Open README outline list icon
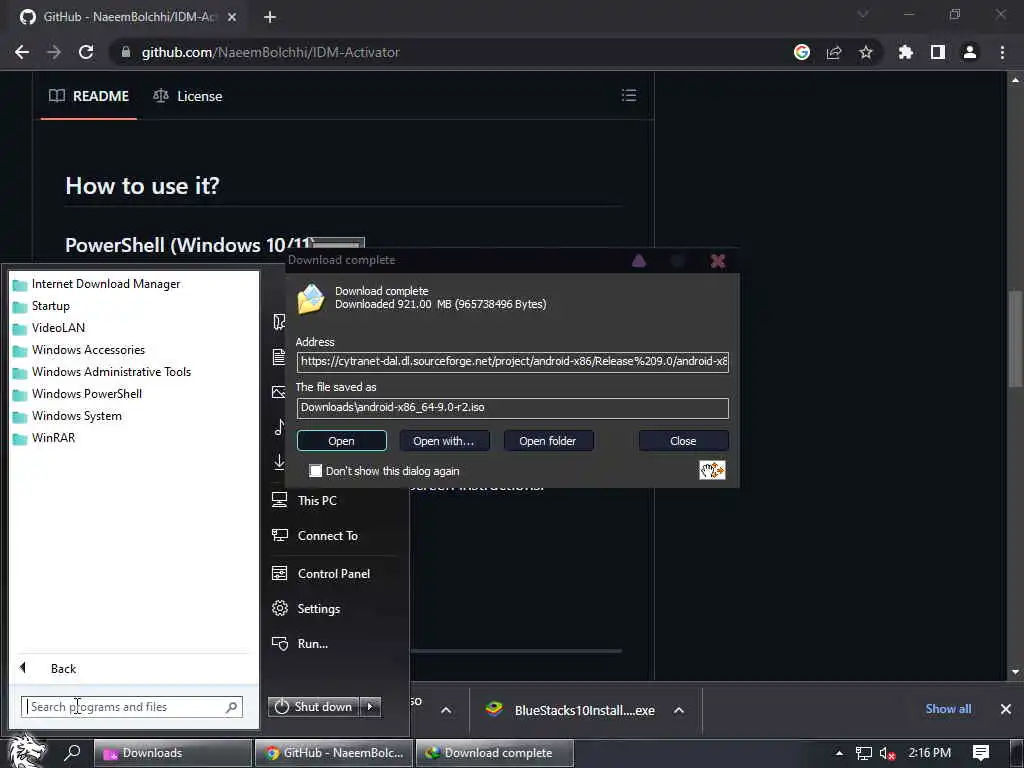Viewport: 1024px width, 768px height. tap(628, 95)
